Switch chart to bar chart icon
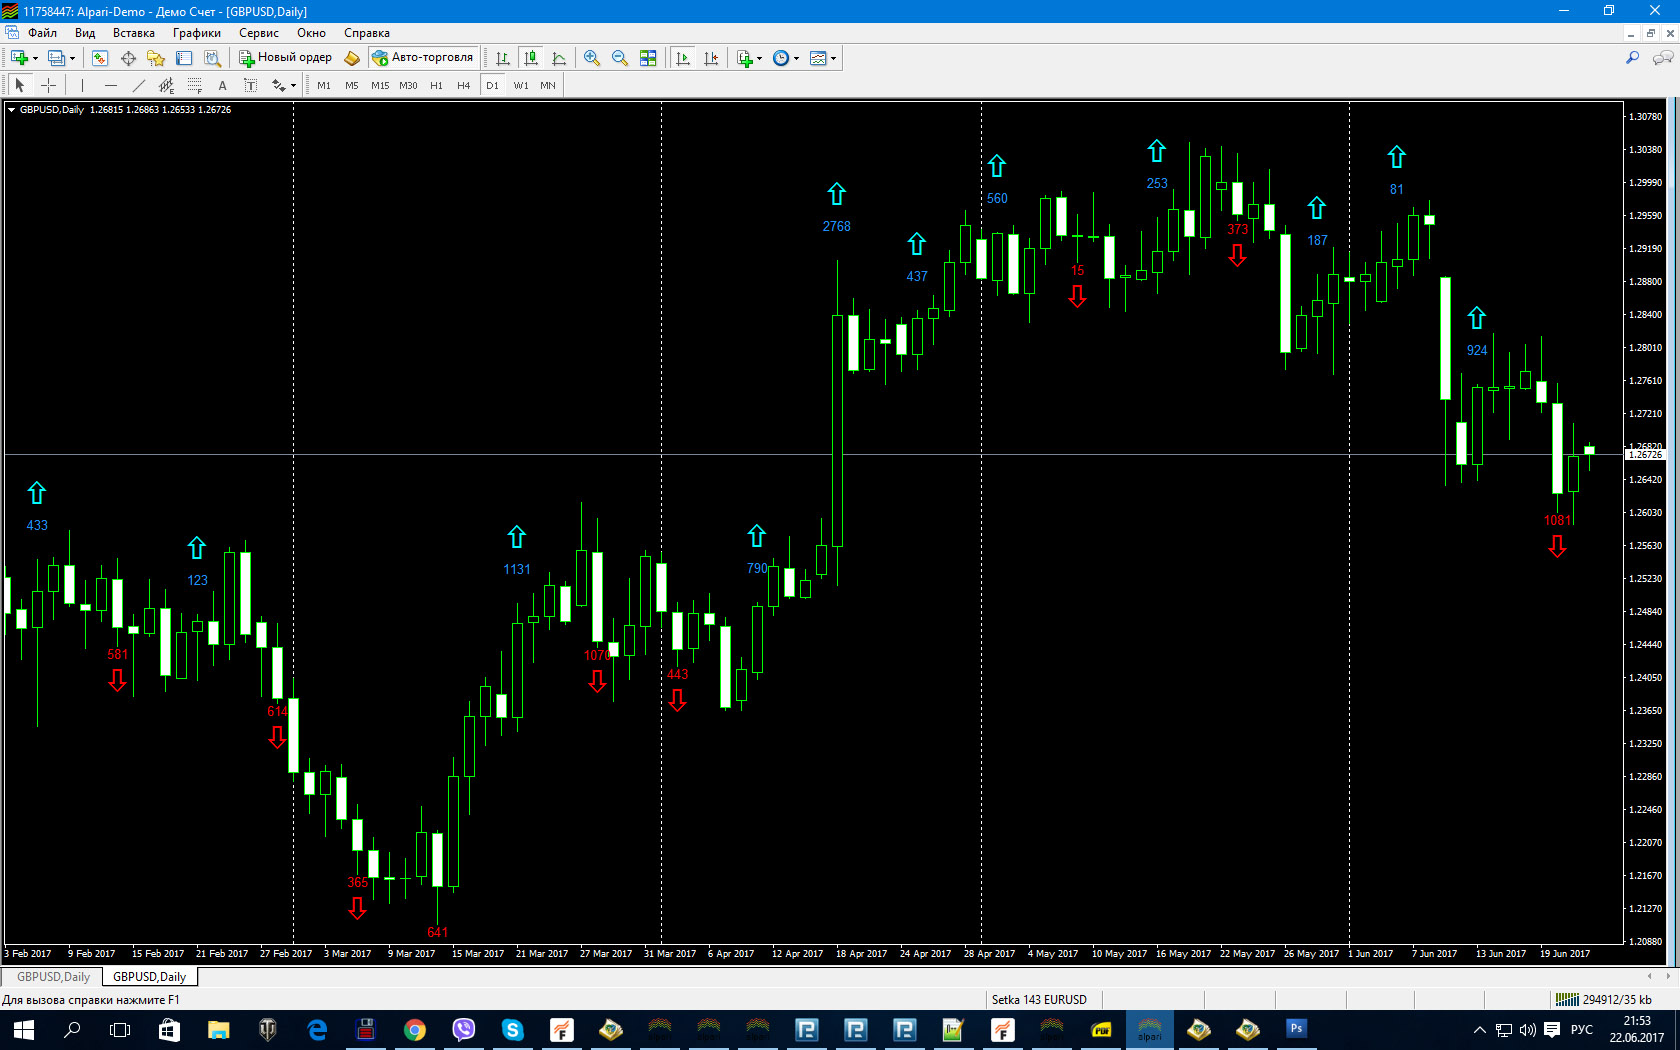The height and width of the screenshot is (1050, 1680). pyautogui.click(x=503, y=58)
